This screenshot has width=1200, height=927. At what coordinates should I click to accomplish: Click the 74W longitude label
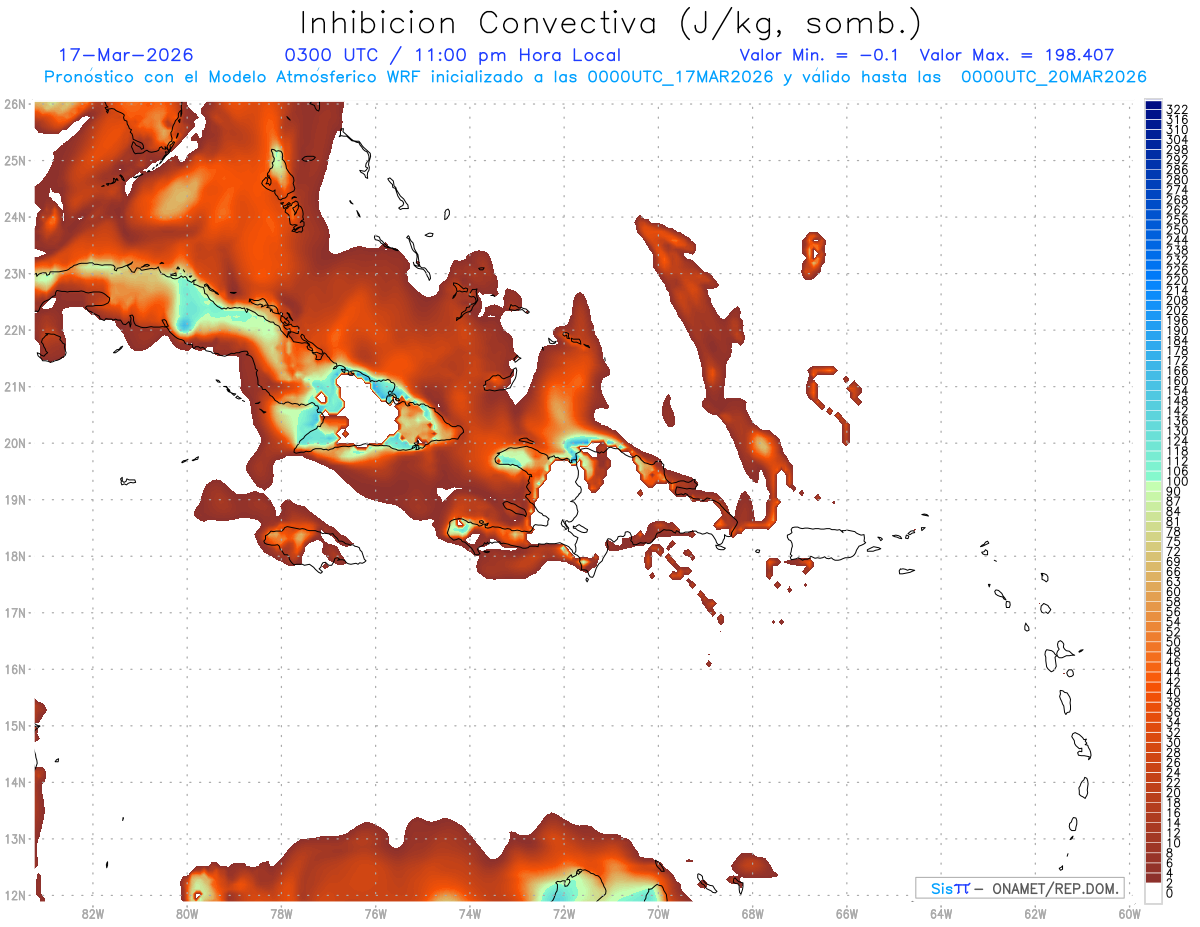(x=470, y=913)
